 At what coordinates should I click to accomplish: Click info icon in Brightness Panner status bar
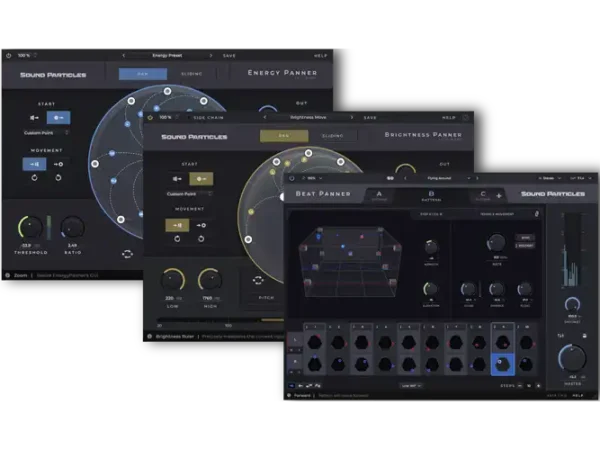(x=150, y=337)
